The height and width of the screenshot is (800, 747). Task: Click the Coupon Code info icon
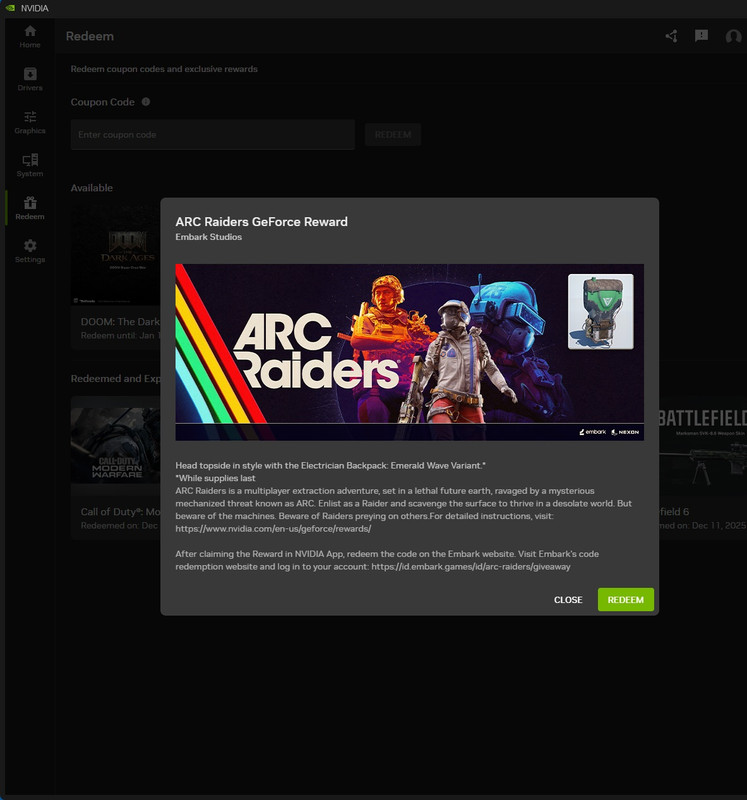[x=146, y=102]
